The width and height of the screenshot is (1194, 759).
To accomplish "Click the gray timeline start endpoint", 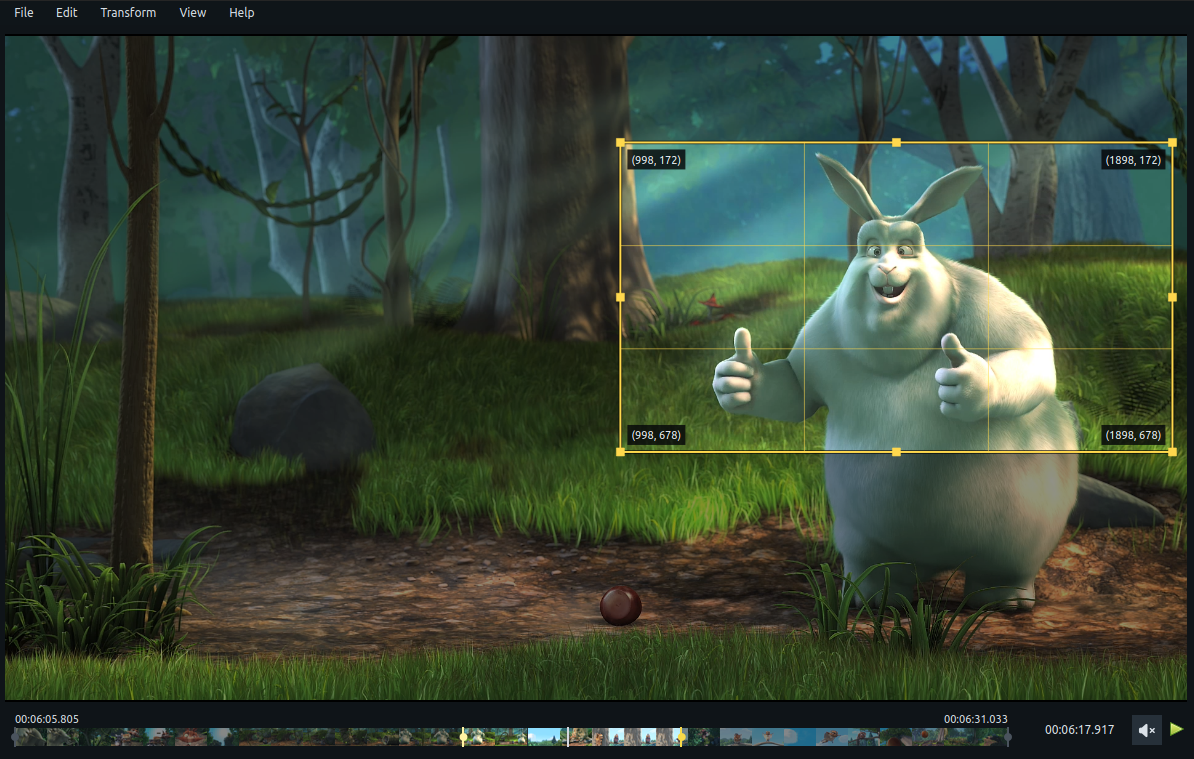I will tap(14, 737).
